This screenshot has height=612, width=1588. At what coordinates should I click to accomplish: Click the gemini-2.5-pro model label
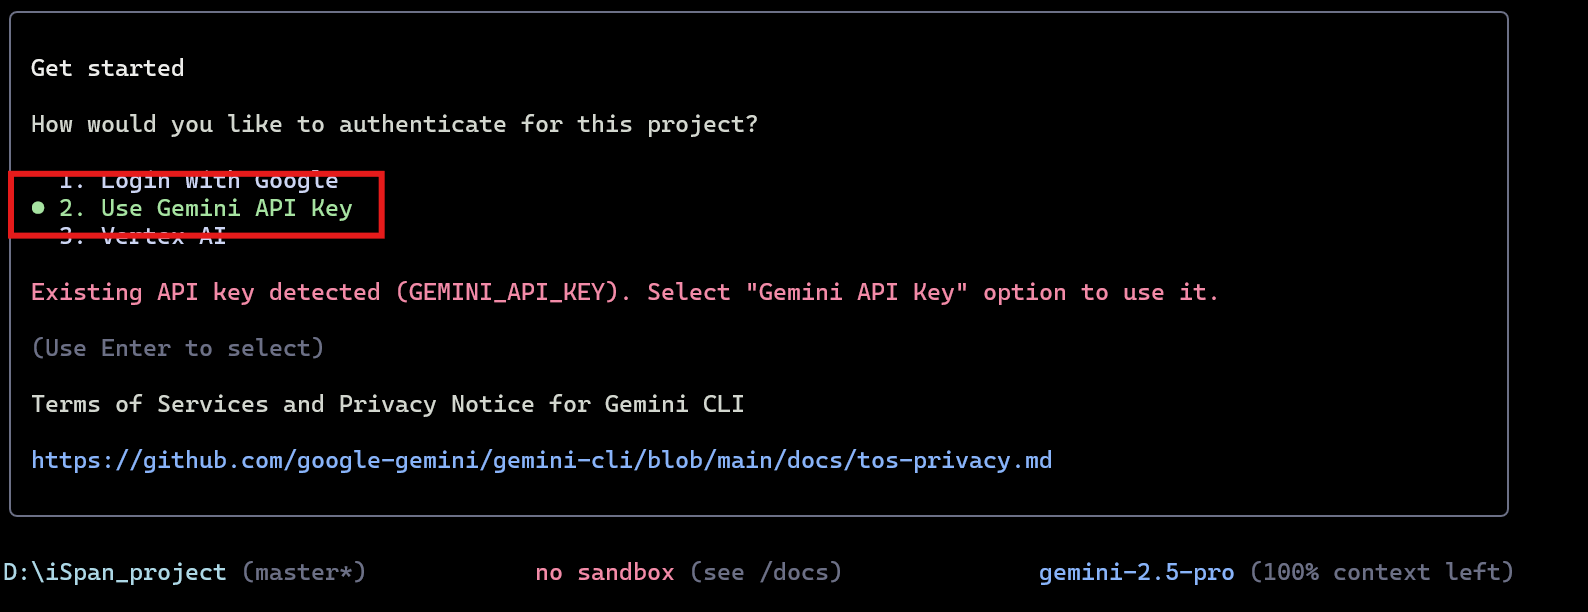[1136, 572]
